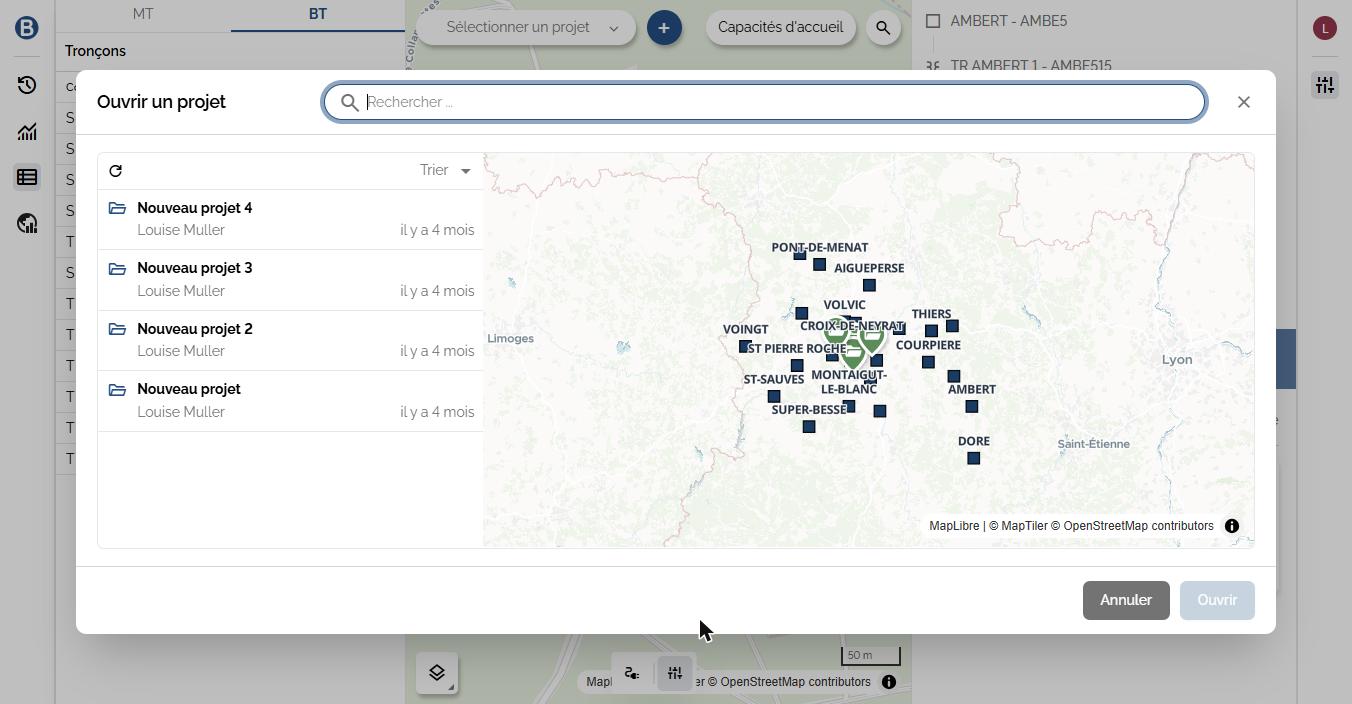Open the history clock sidebar icon

[27, 85]
